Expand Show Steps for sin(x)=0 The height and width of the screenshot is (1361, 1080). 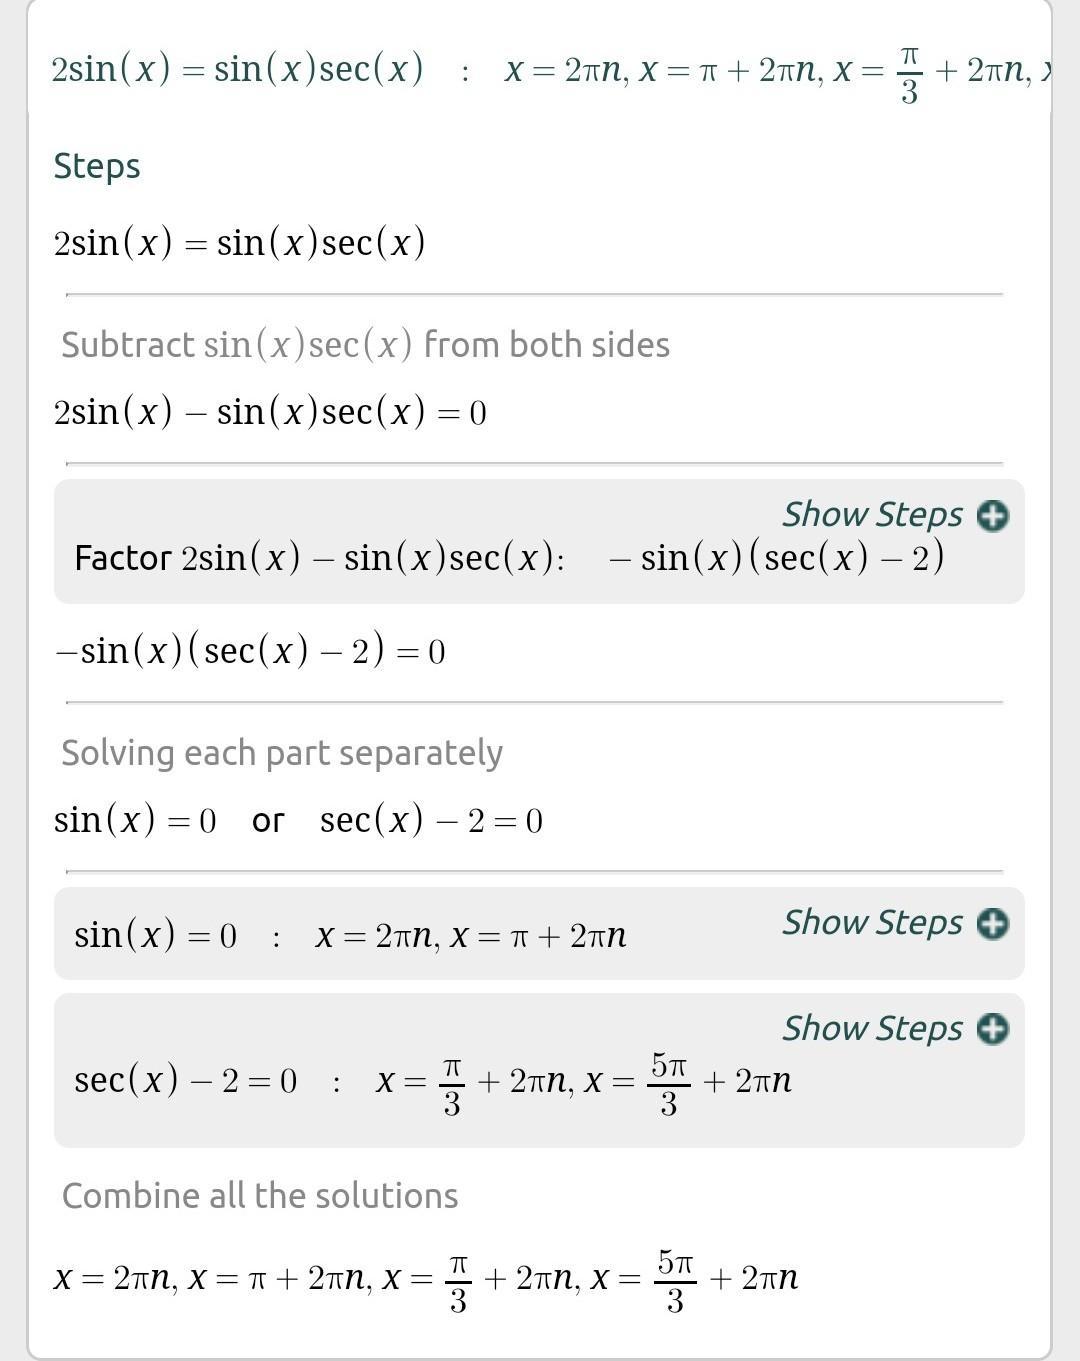tap(872, 923)
